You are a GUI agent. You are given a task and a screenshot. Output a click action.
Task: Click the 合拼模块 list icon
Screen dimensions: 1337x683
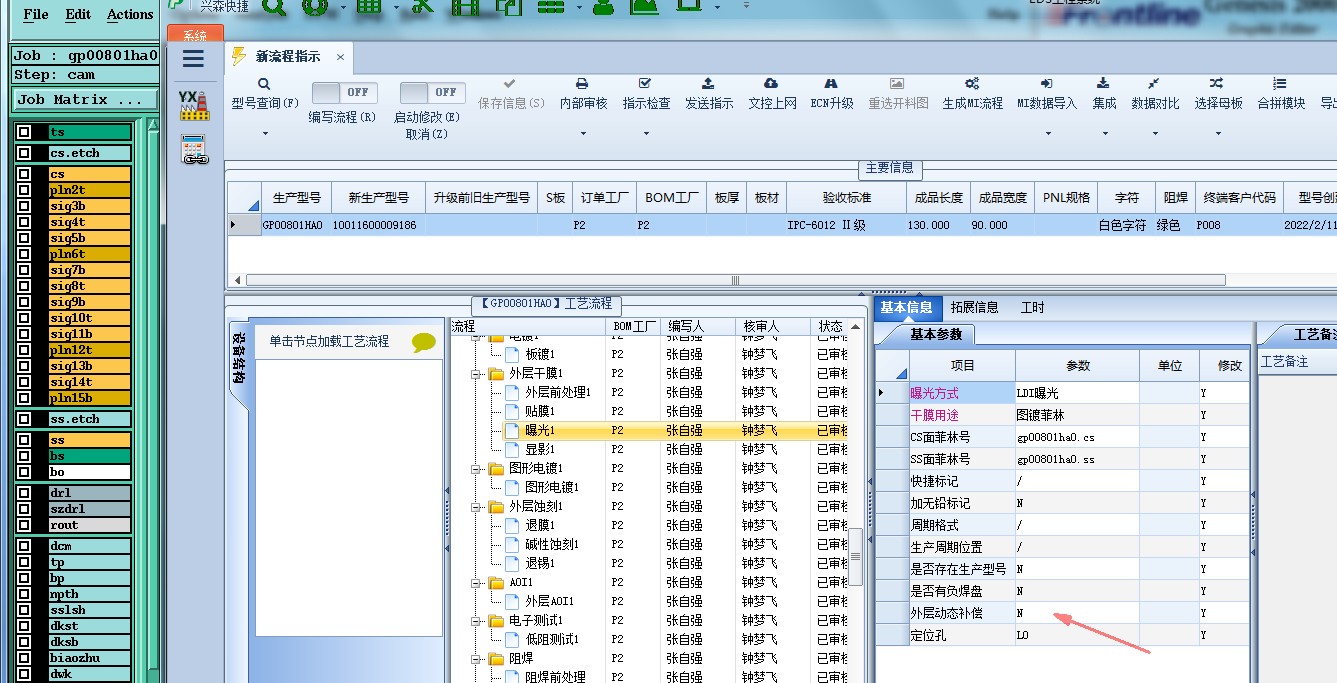1280,84
